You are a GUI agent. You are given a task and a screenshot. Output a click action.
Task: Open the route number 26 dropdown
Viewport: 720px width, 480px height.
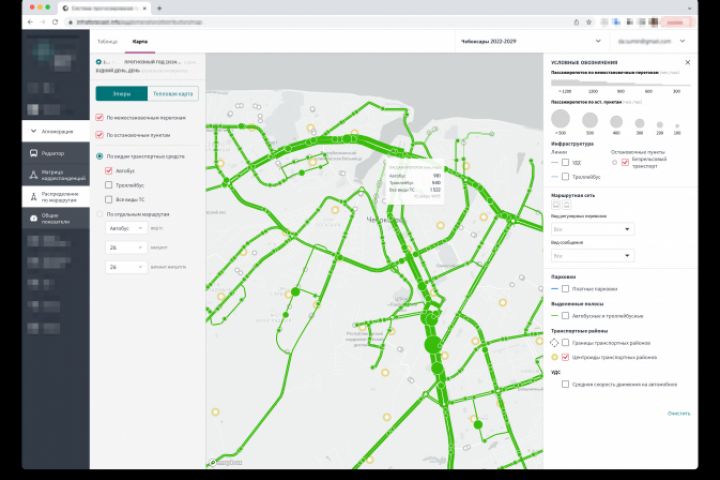click(126, 248)
